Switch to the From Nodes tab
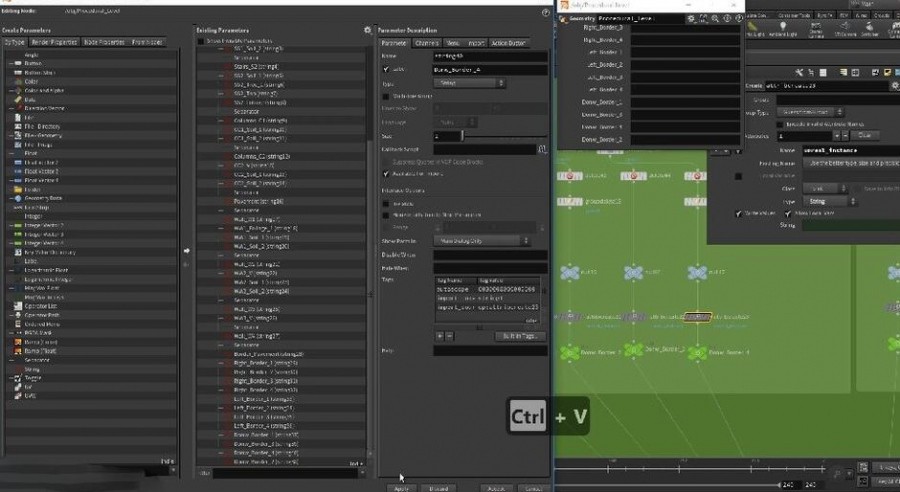 tap(147, 42)
